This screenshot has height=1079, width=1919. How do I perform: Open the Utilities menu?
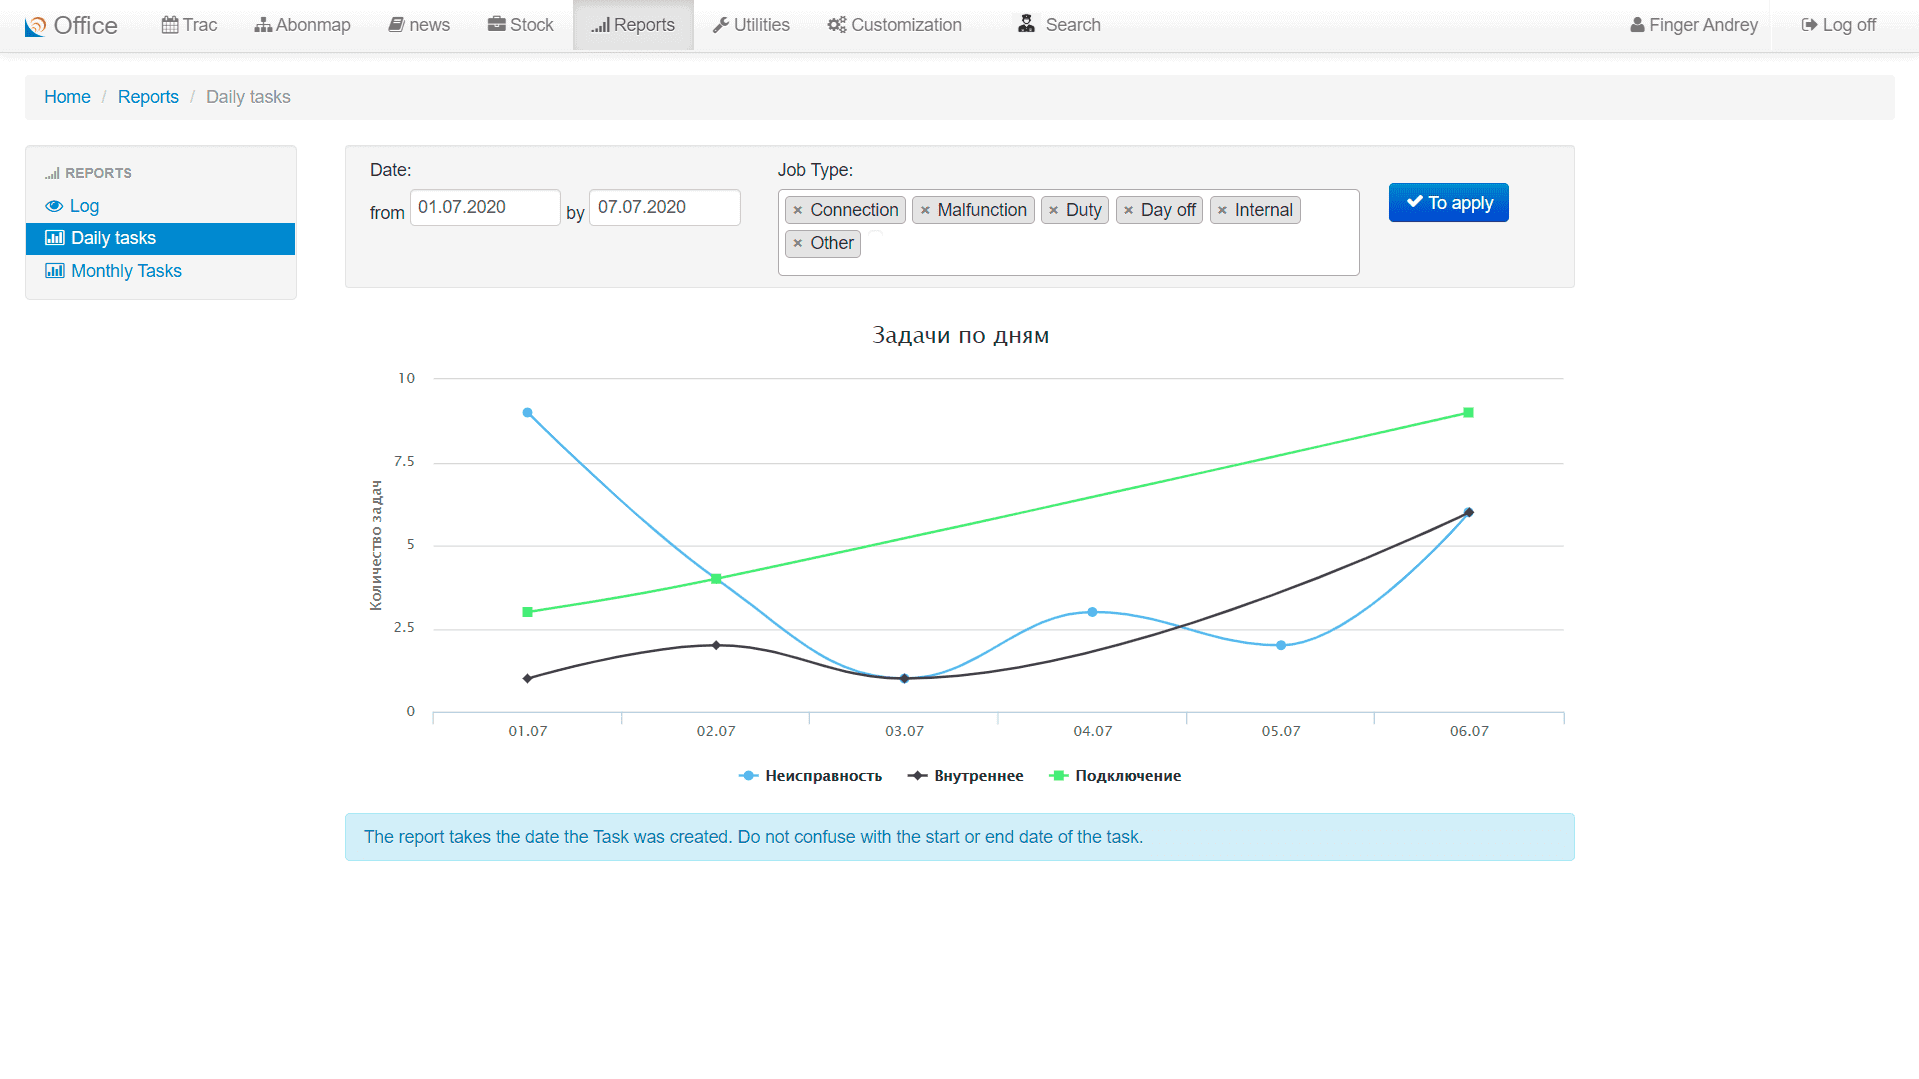coord(751,25)
